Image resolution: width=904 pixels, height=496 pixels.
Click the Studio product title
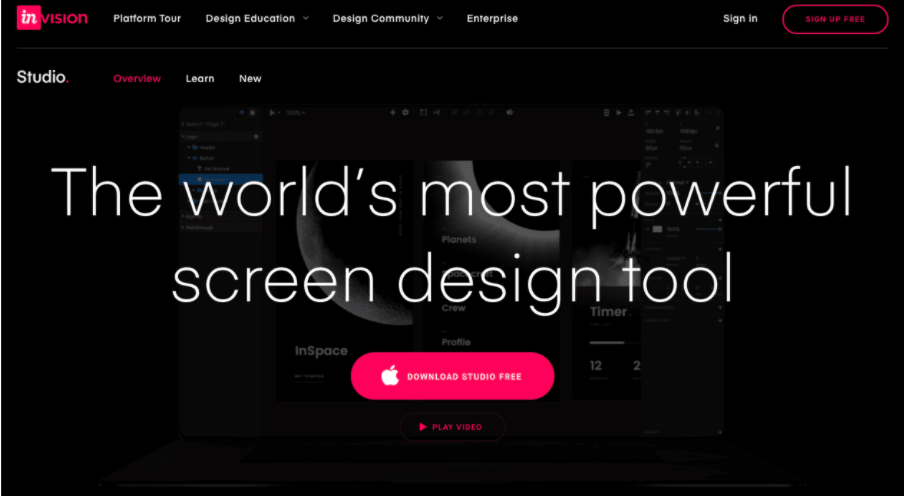pyautogui.click(x=43, y=77)
